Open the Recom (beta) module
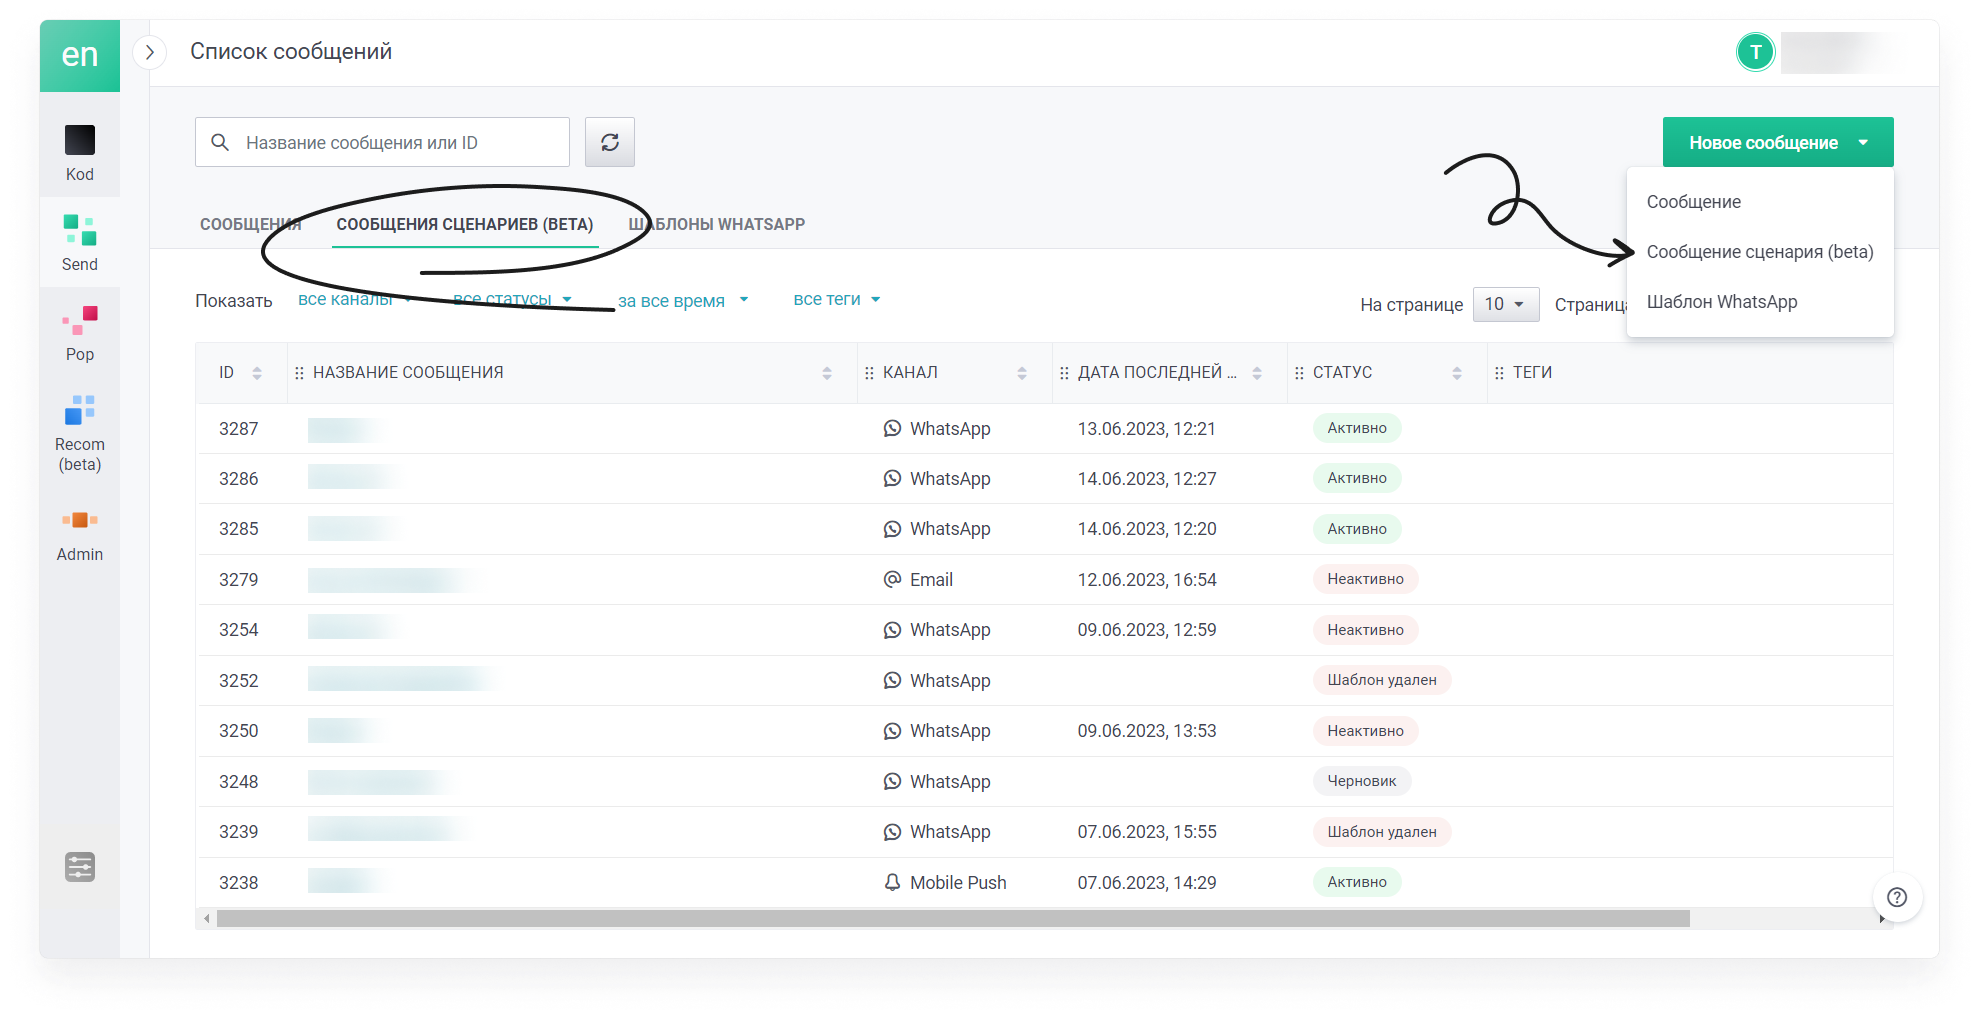 pos(80,432)
